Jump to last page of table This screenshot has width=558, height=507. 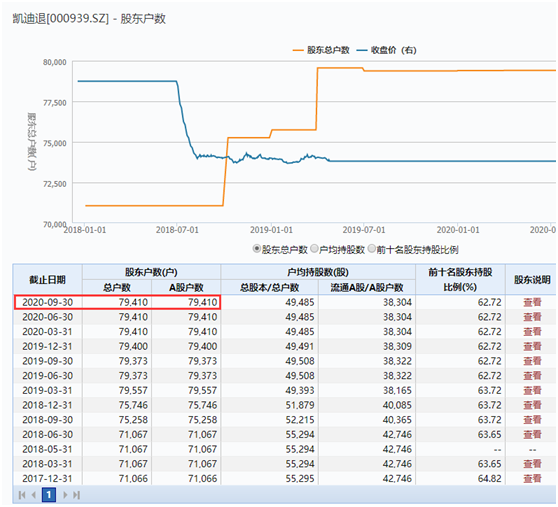point(77,495)
